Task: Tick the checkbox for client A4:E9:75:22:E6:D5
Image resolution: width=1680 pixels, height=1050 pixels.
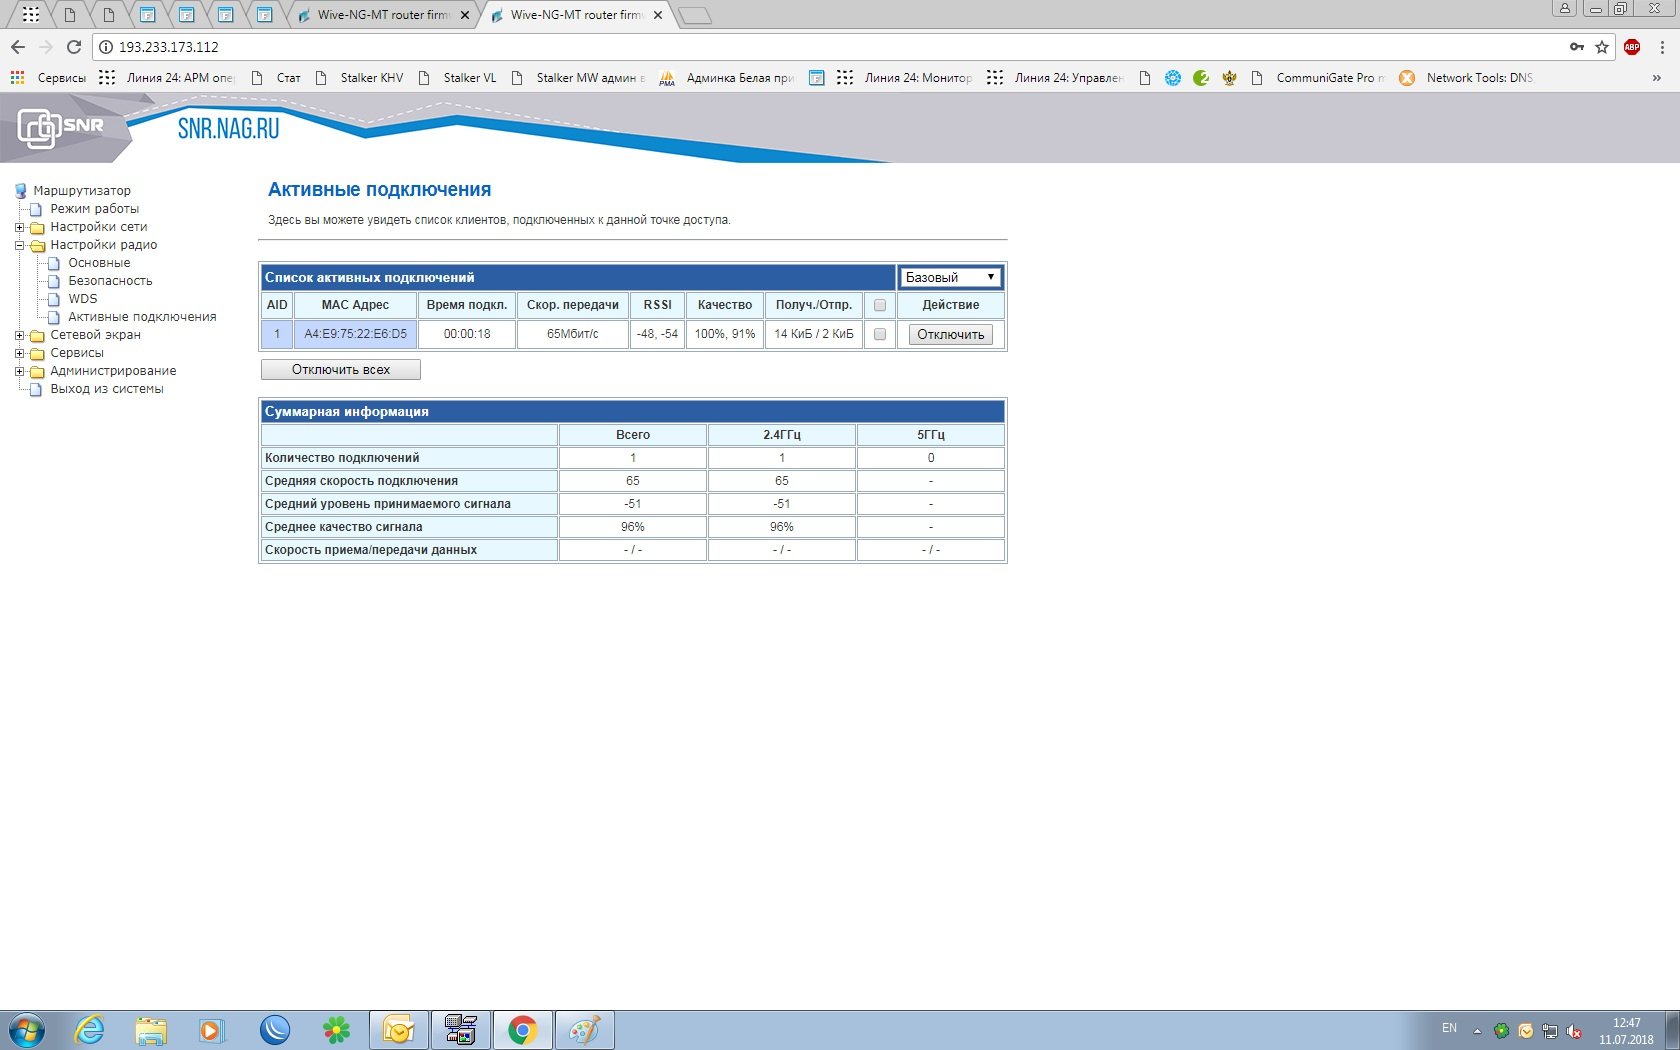Action: click(x=880, y=335)
